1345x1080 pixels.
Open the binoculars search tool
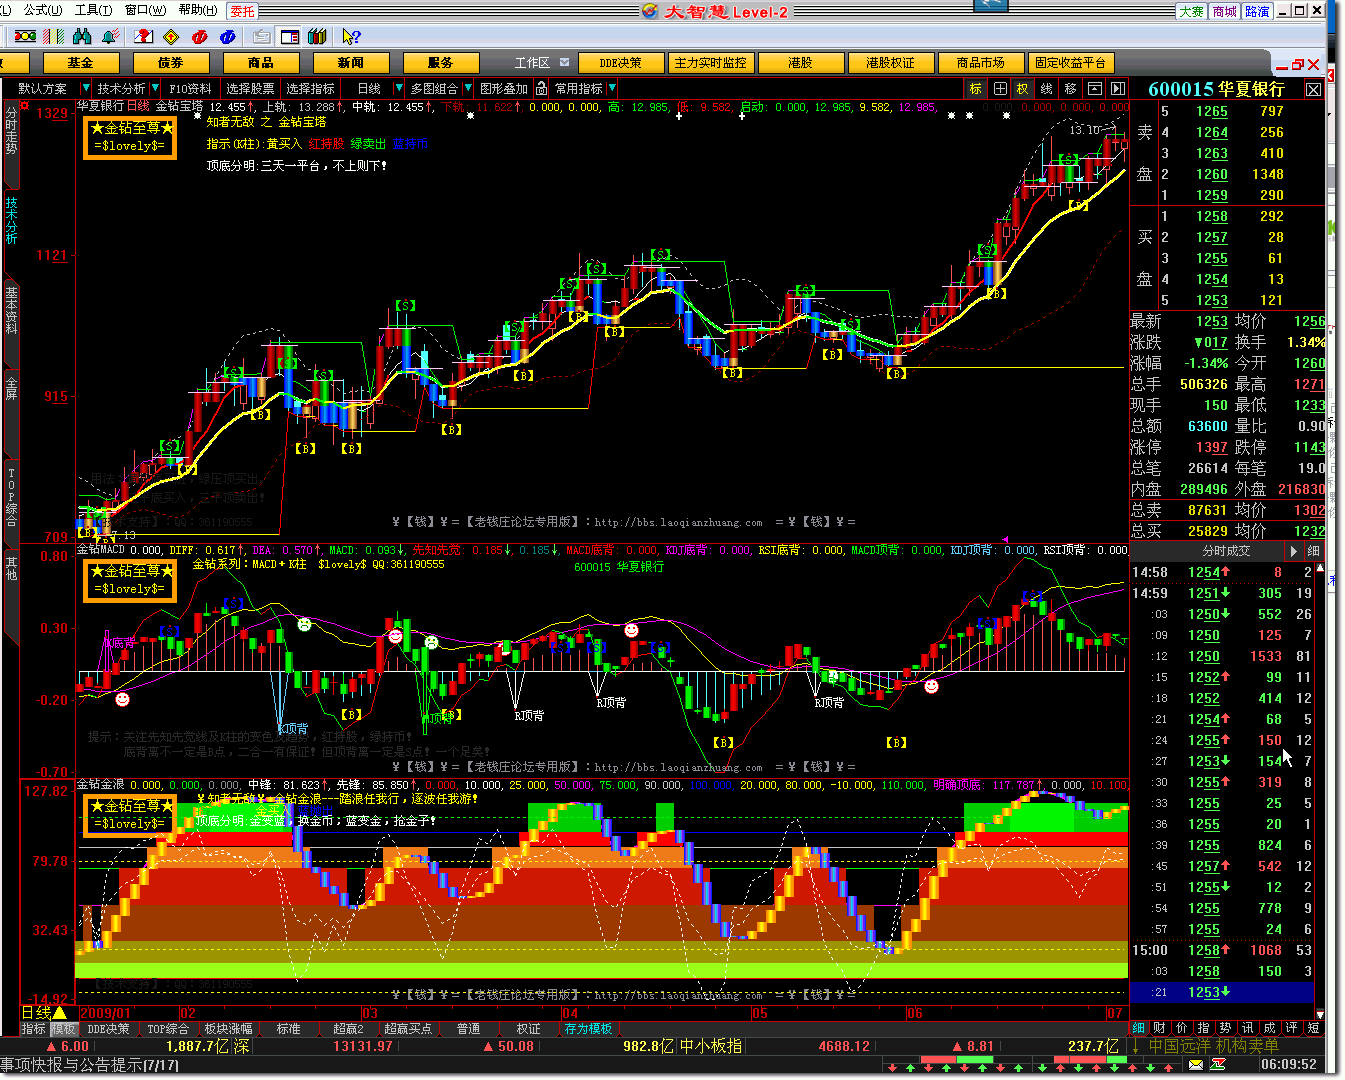[83, 37]
